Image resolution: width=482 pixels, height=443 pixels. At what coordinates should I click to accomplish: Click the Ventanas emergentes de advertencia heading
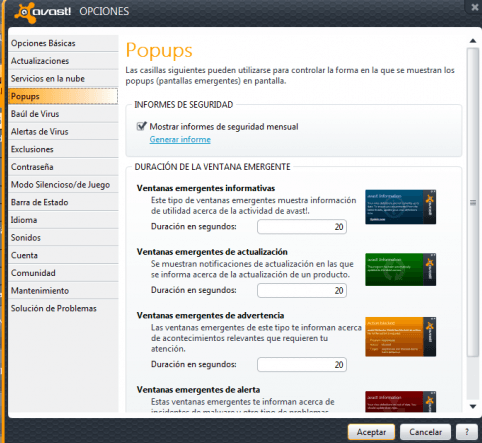pos(210,316)
